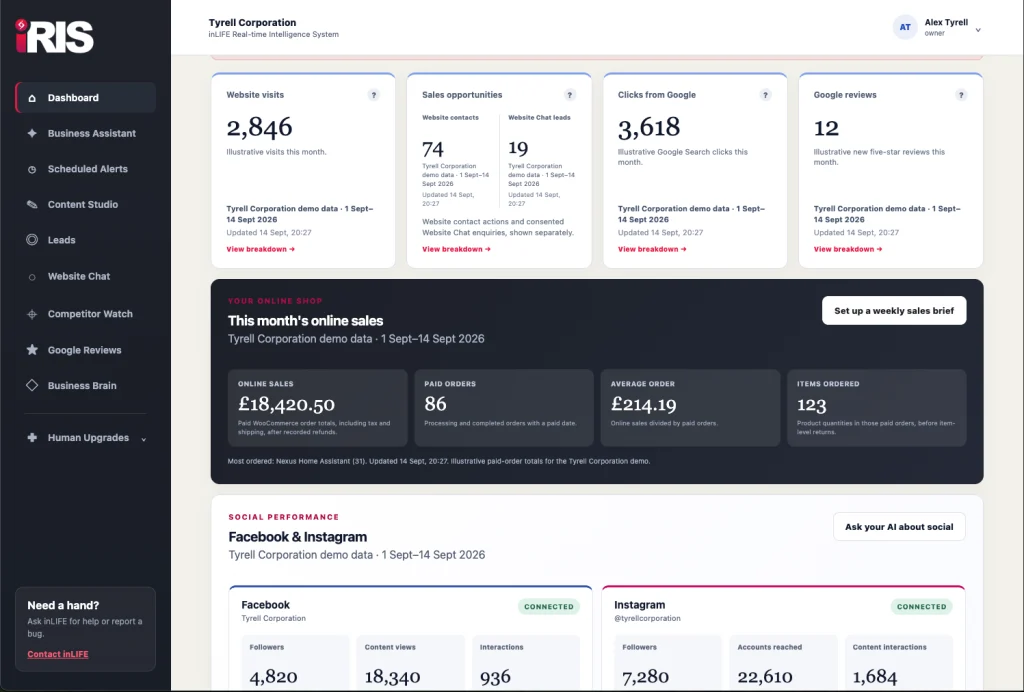Screen dimensions: 1024x692
Task: Go to Dashboard in sidebar
Action: [x=86, y=98]
